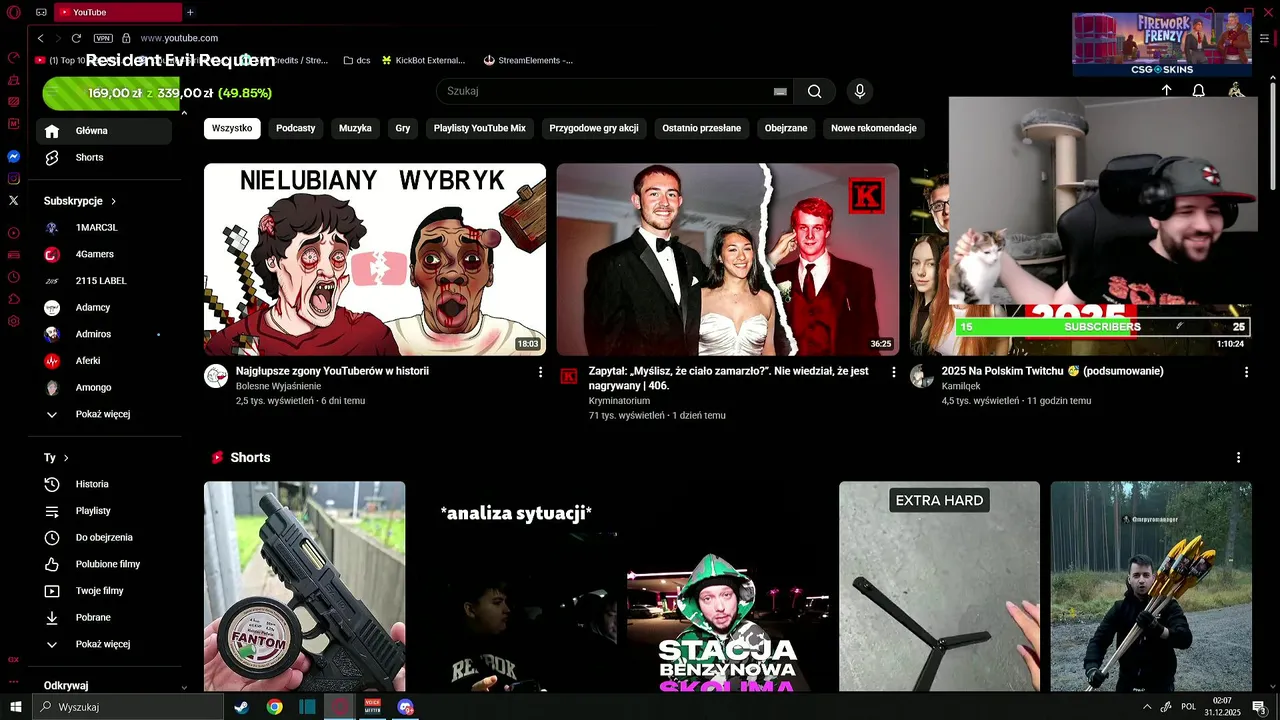Open history clock in Opera sidebar
The width and height of the screenshot is (1280, 720).
tap(14, 277)
